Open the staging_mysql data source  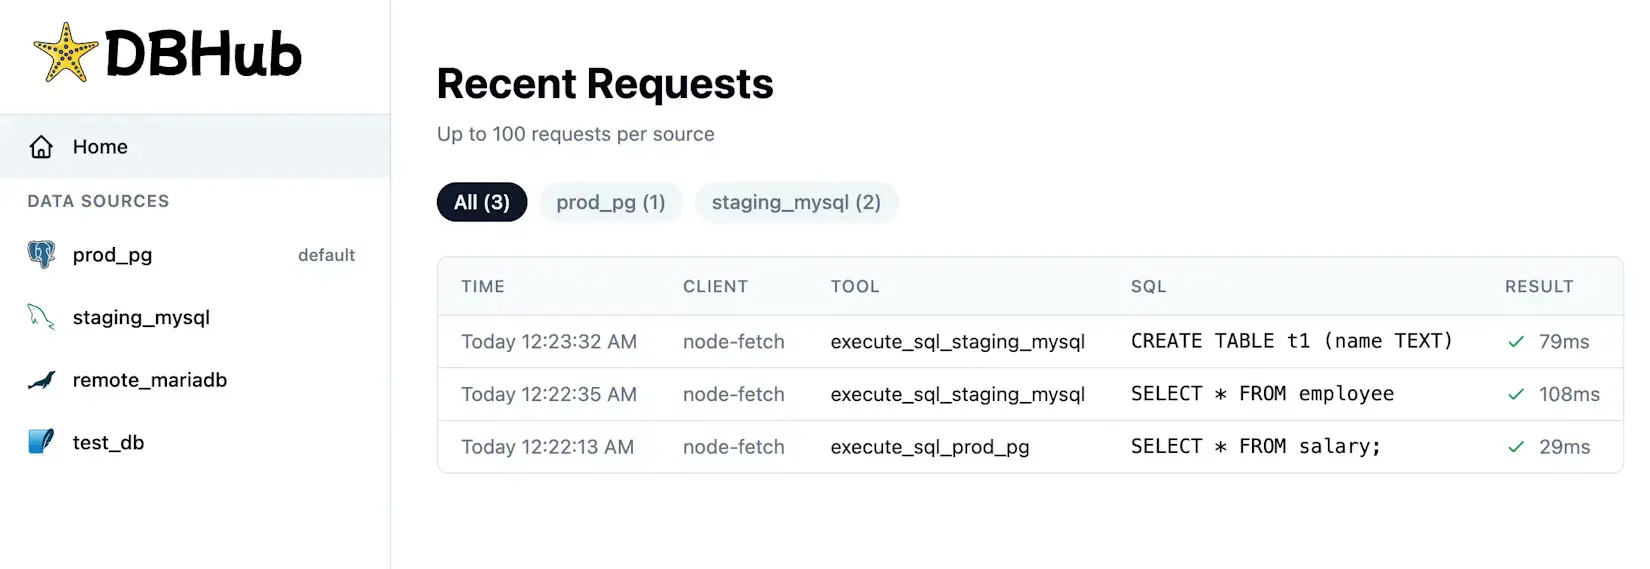point(141,318)
